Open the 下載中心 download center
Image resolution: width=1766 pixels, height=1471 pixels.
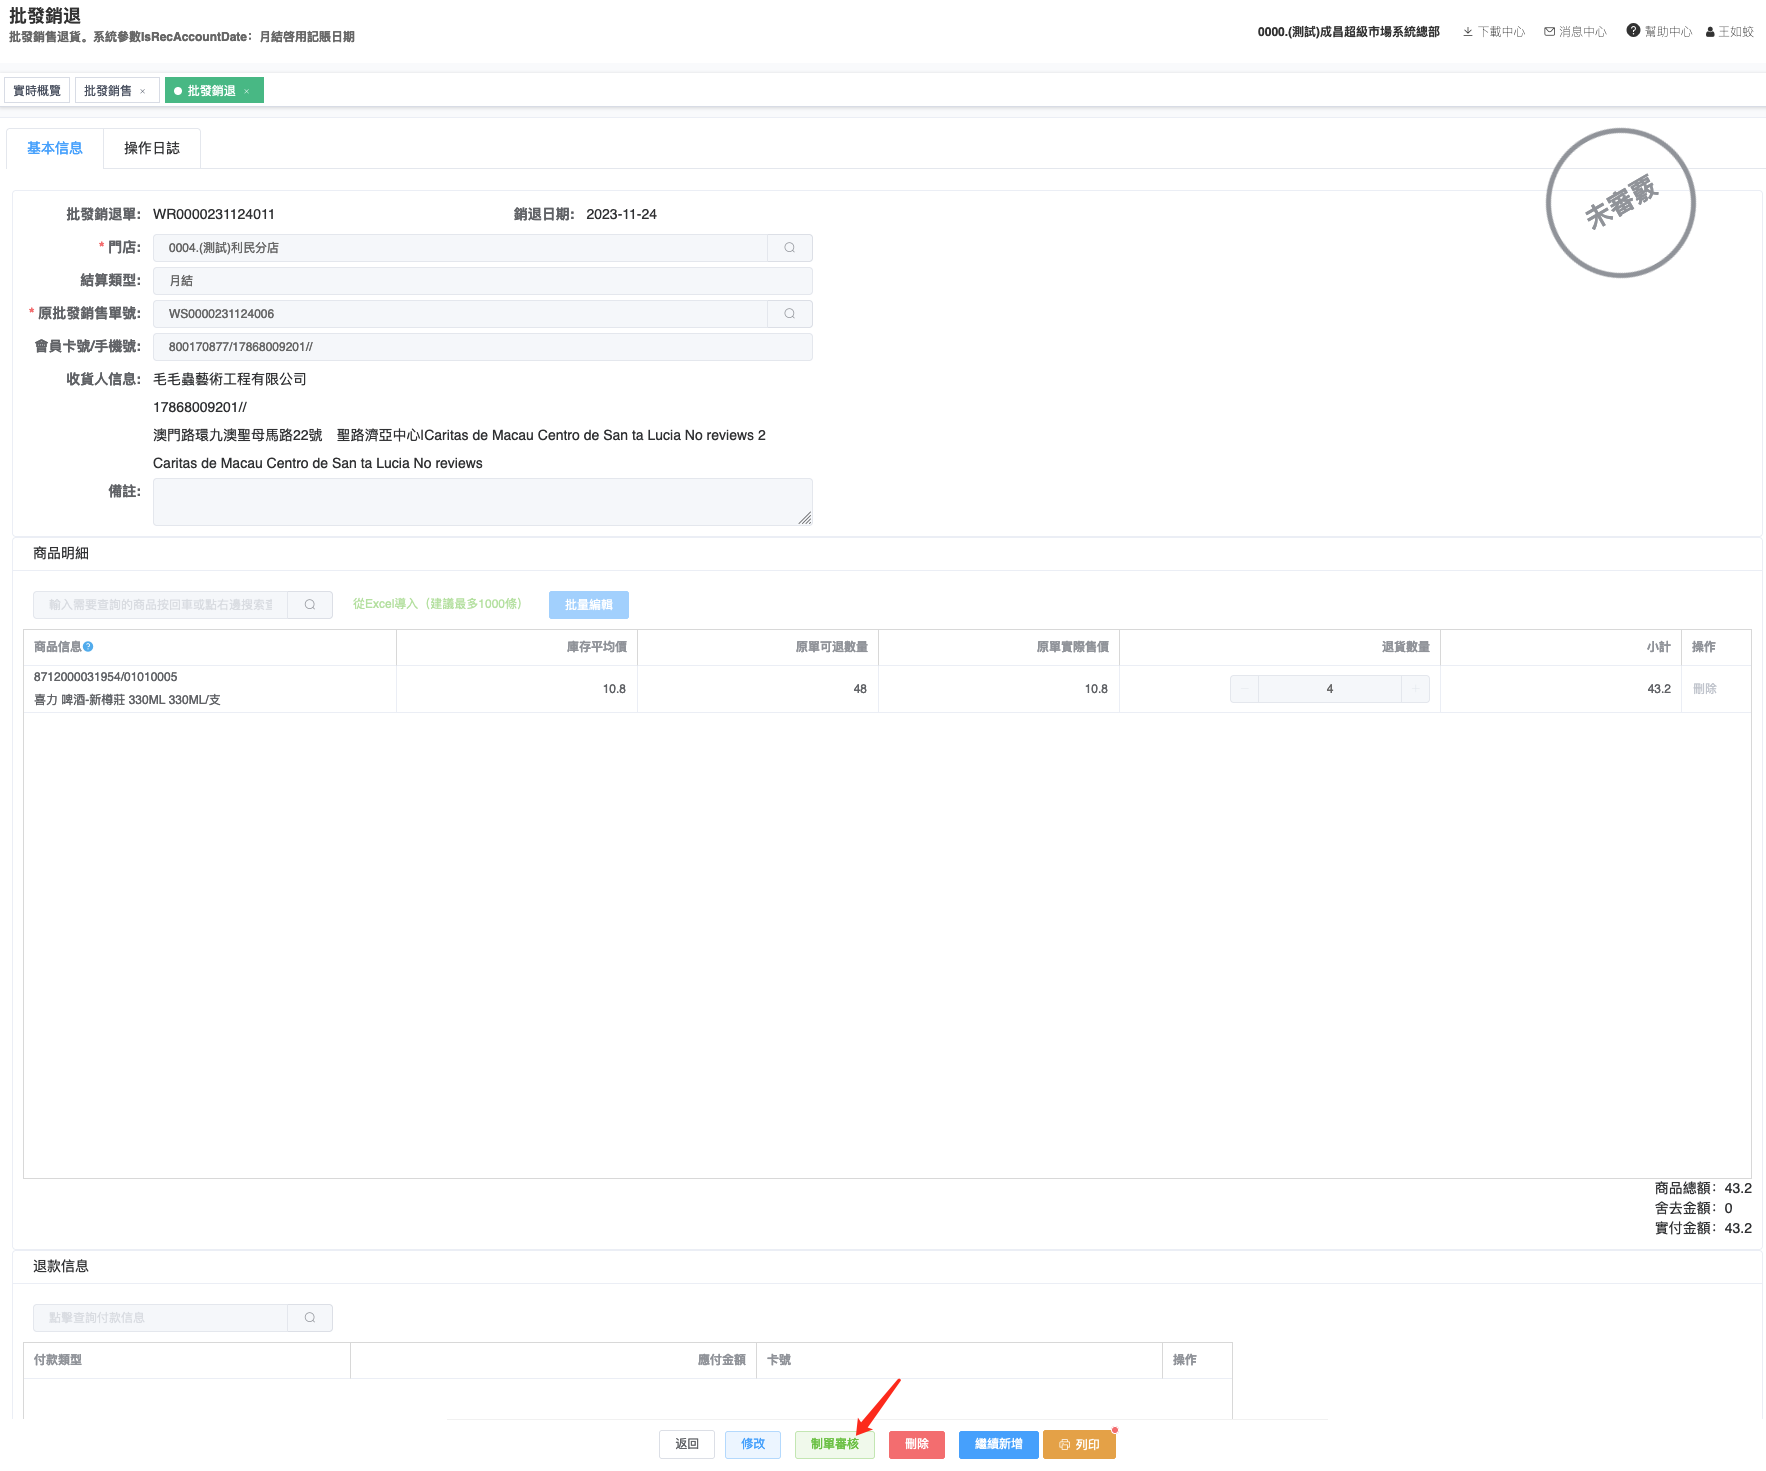point(1493,32)
